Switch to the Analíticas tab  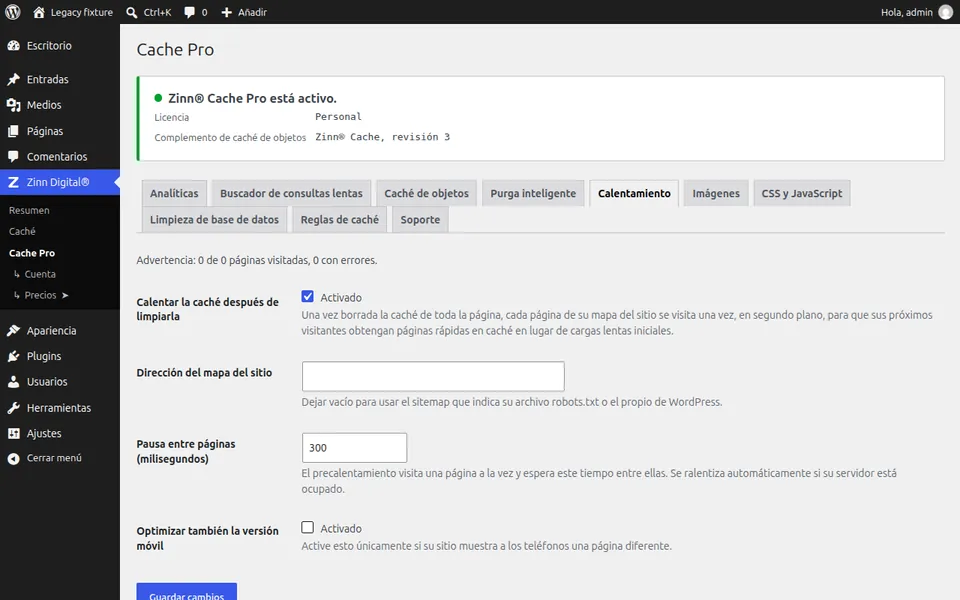coord(174,193)
